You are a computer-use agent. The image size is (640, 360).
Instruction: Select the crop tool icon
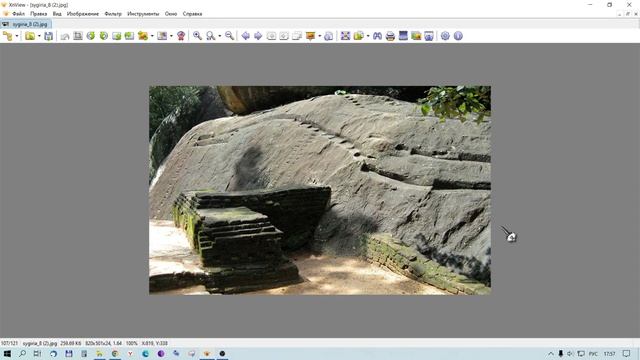coord(78,36)
